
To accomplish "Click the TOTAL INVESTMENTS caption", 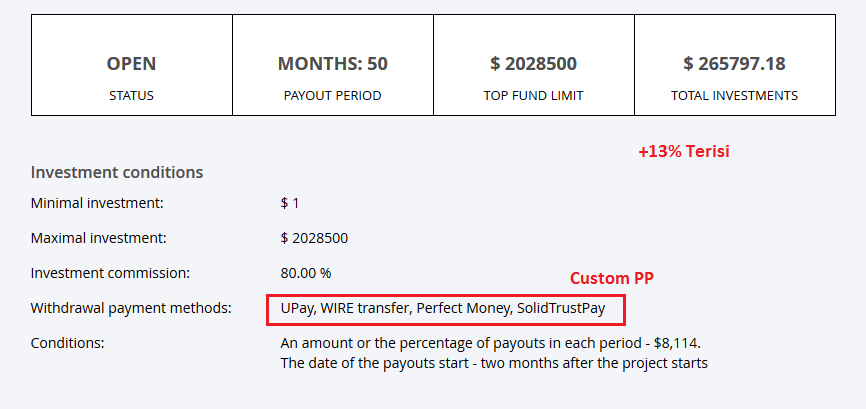I will [734, 96].
